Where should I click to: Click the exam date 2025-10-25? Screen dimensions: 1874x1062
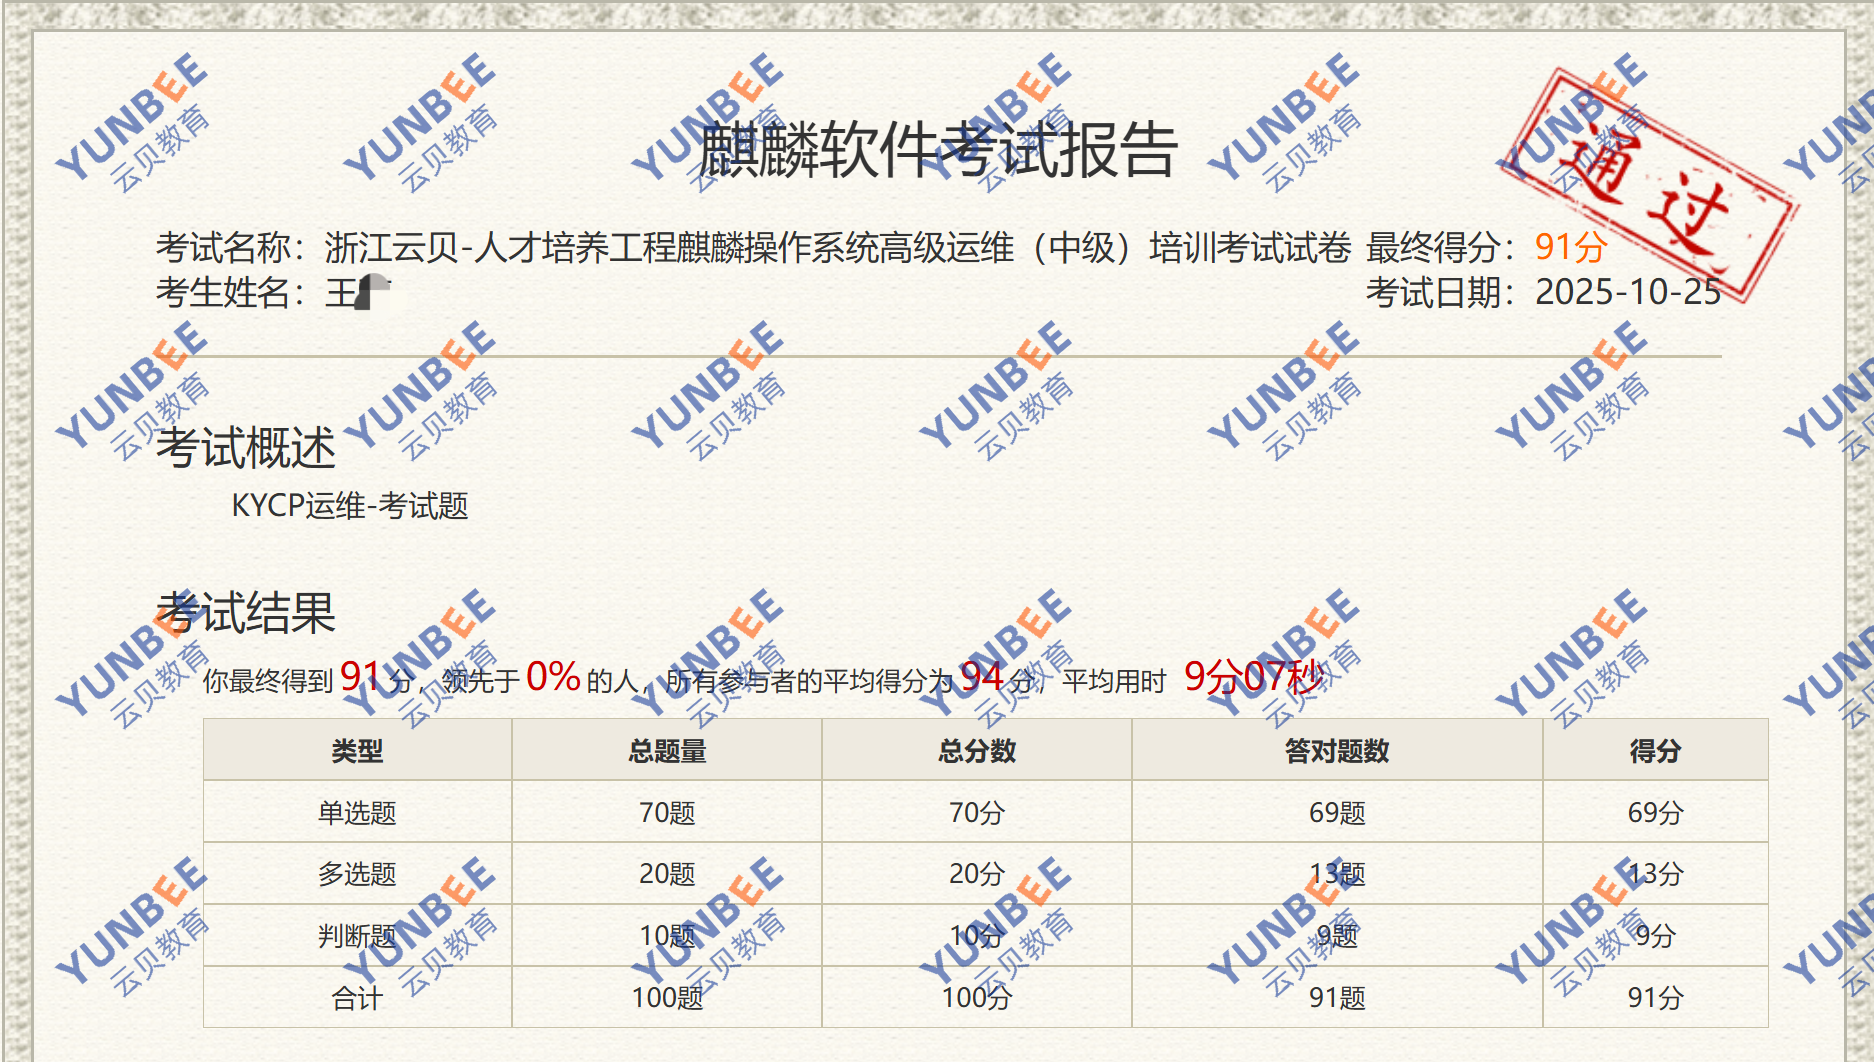tap(1627, 292)
